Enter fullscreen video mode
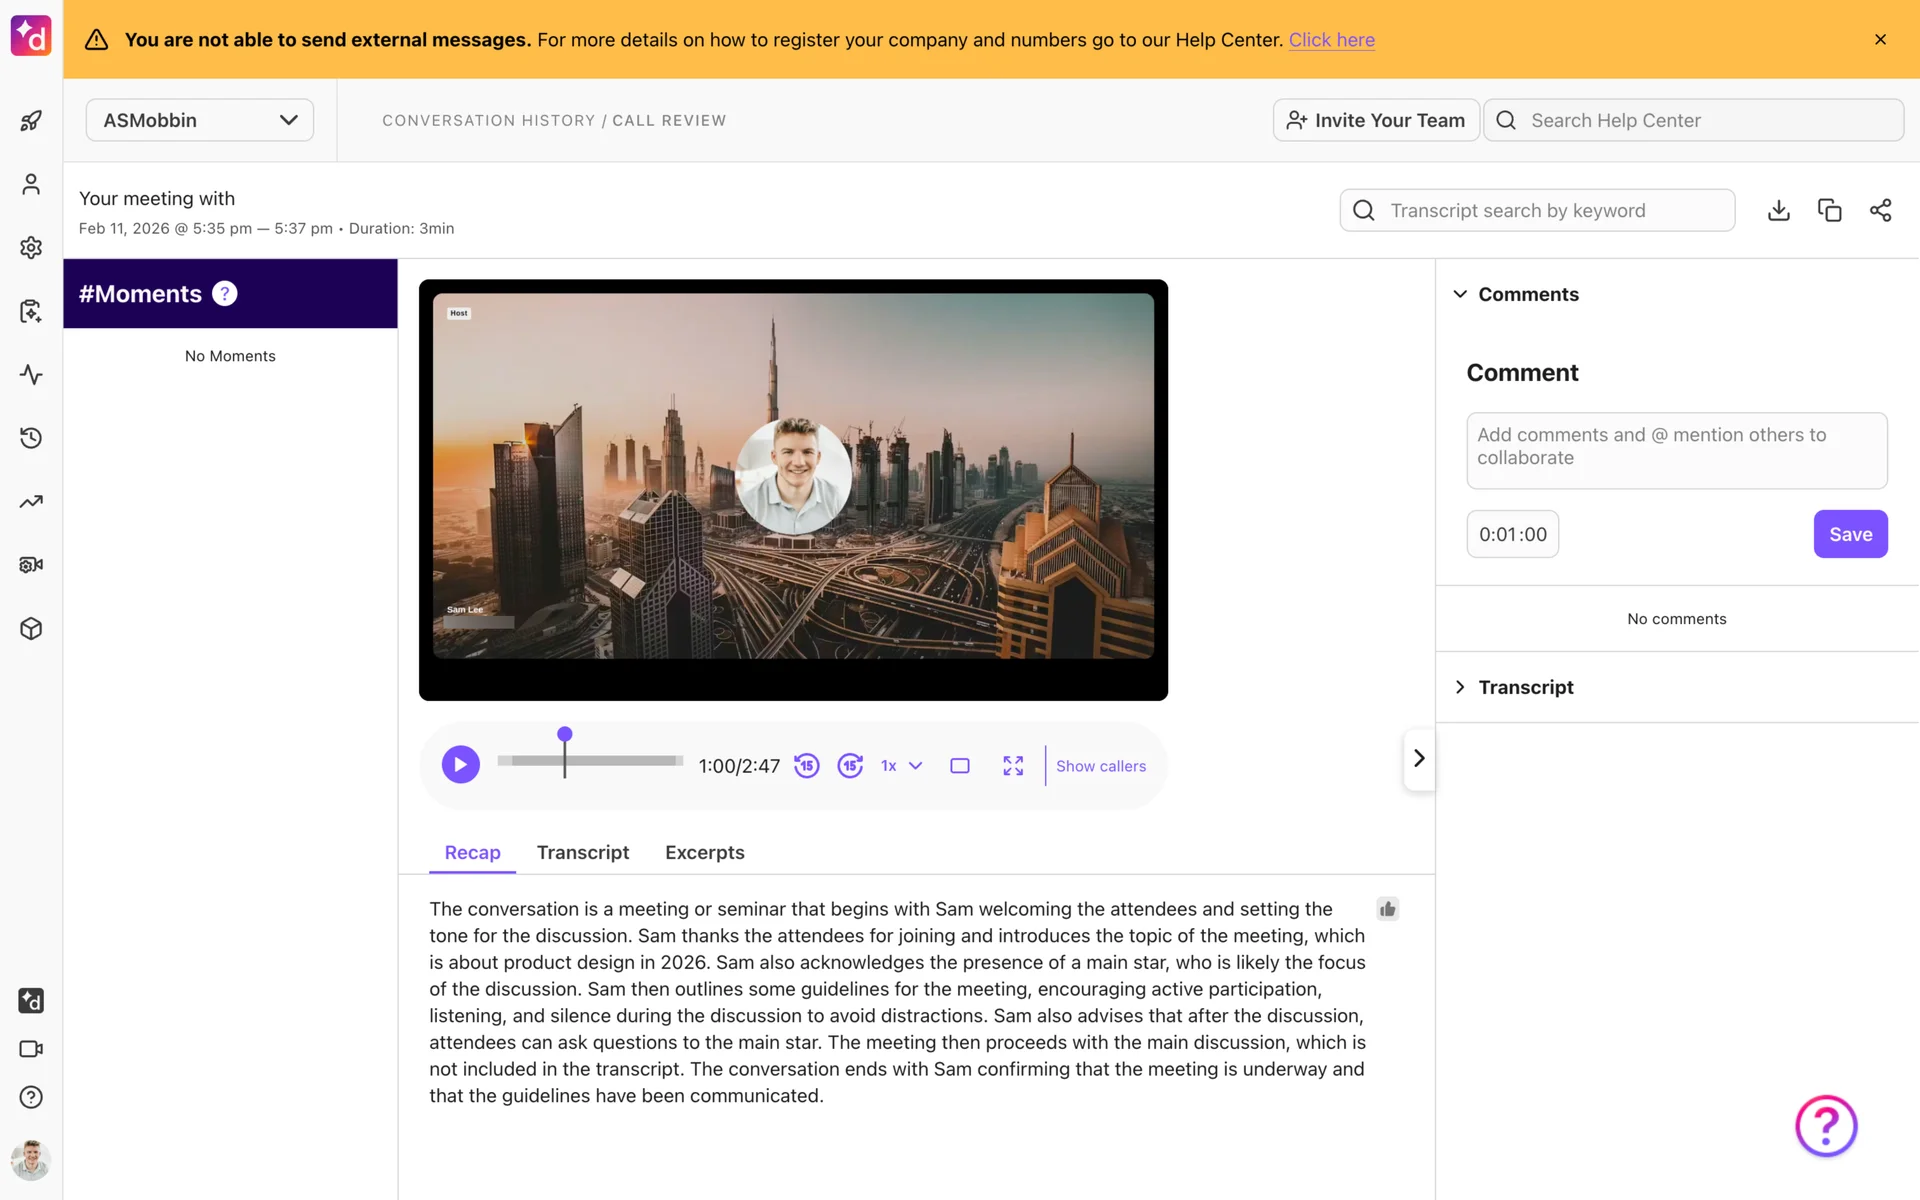The image size is (1920, 1200). [1013, 766]
